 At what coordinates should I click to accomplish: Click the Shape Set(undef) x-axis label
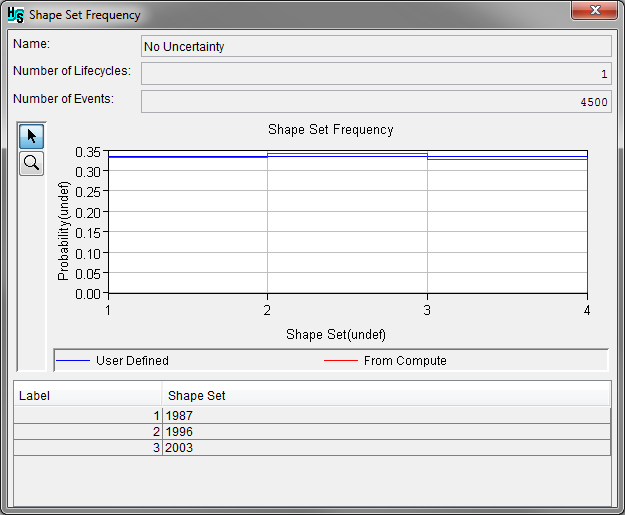(336, 333)
